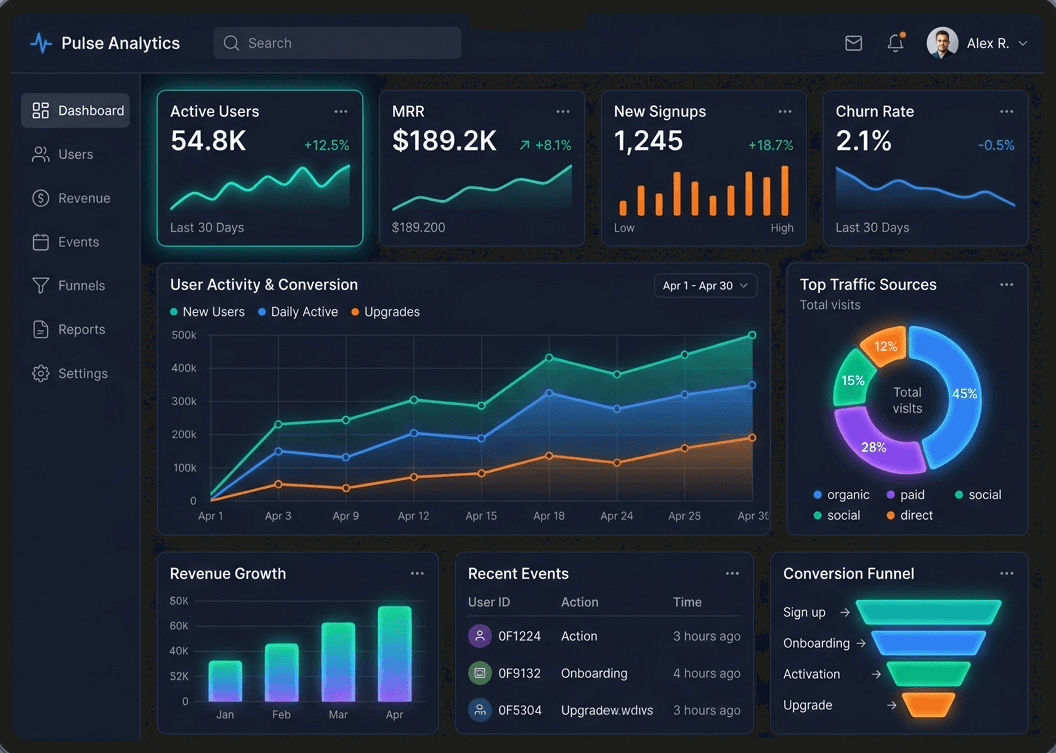This screenshot has width=1056, height=753.
Task: Open user ID 0F5304
Action: [x=520, y=711]
